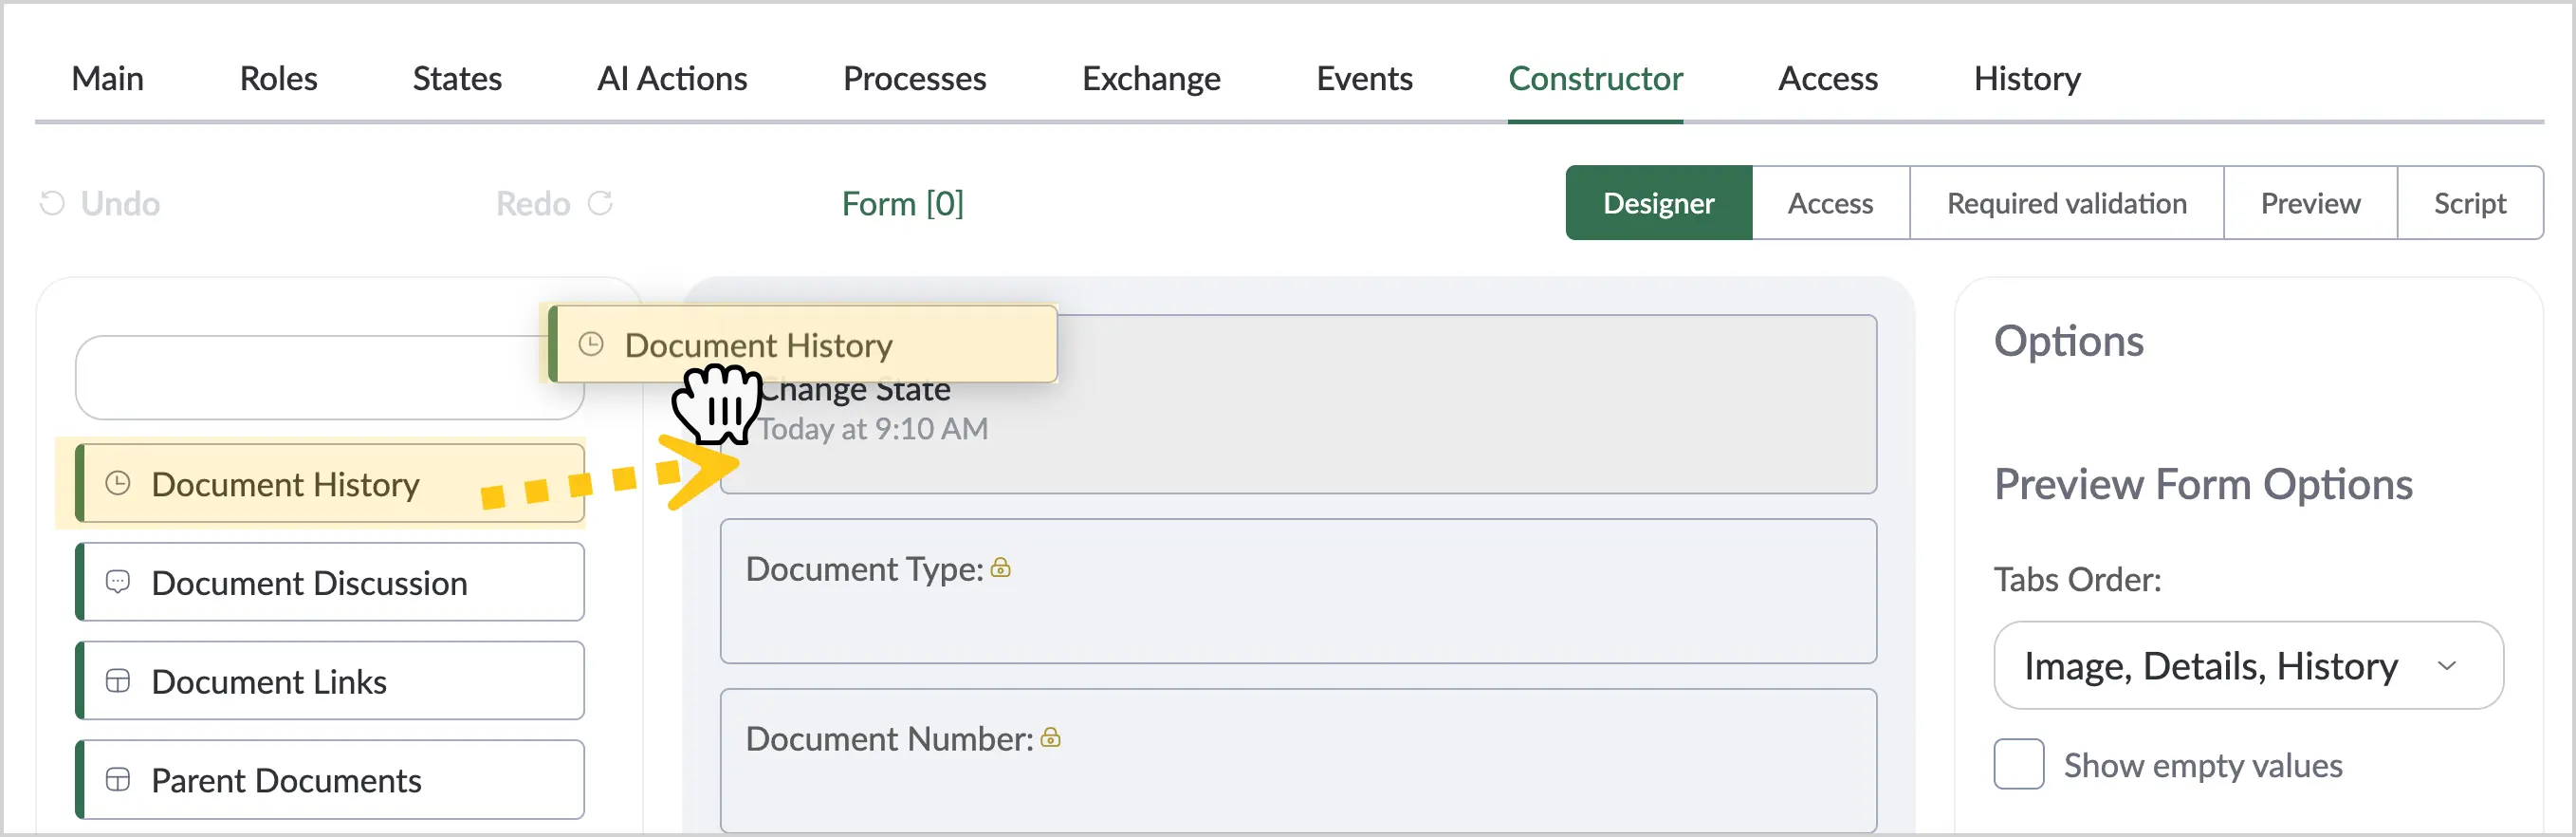
Task: Click the speech bubble icon on Document Discussion
Action: point(118,582)
